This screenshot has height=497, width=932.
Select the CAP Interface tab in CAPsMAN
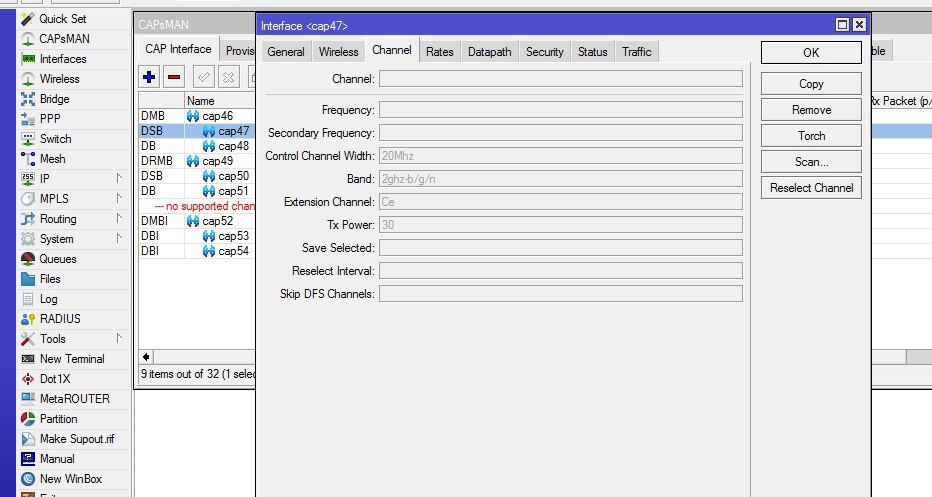(178, 49)
